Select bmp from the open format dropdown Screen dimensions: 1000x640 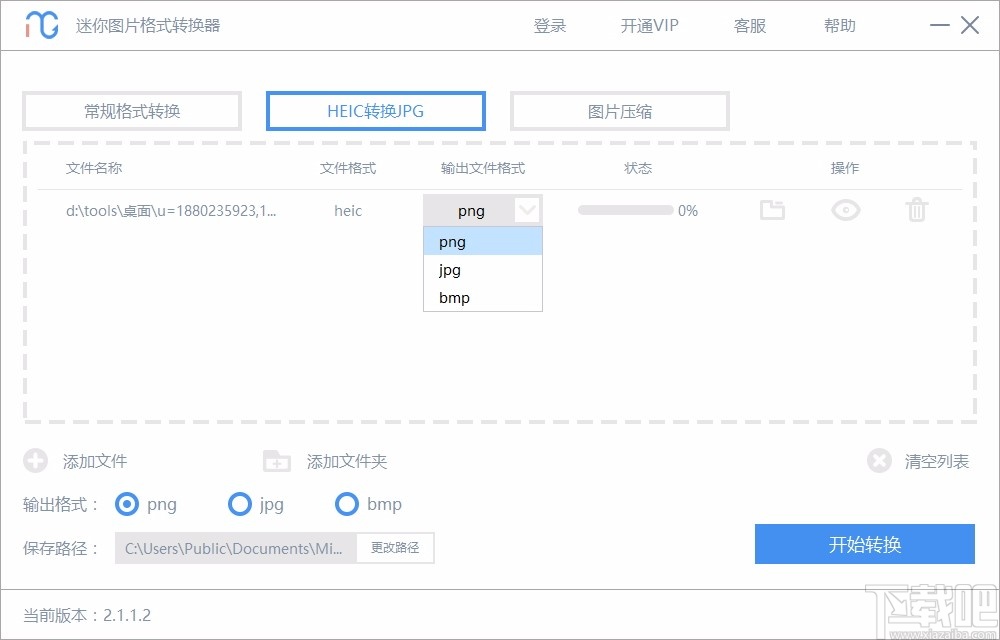coord(452,297)
